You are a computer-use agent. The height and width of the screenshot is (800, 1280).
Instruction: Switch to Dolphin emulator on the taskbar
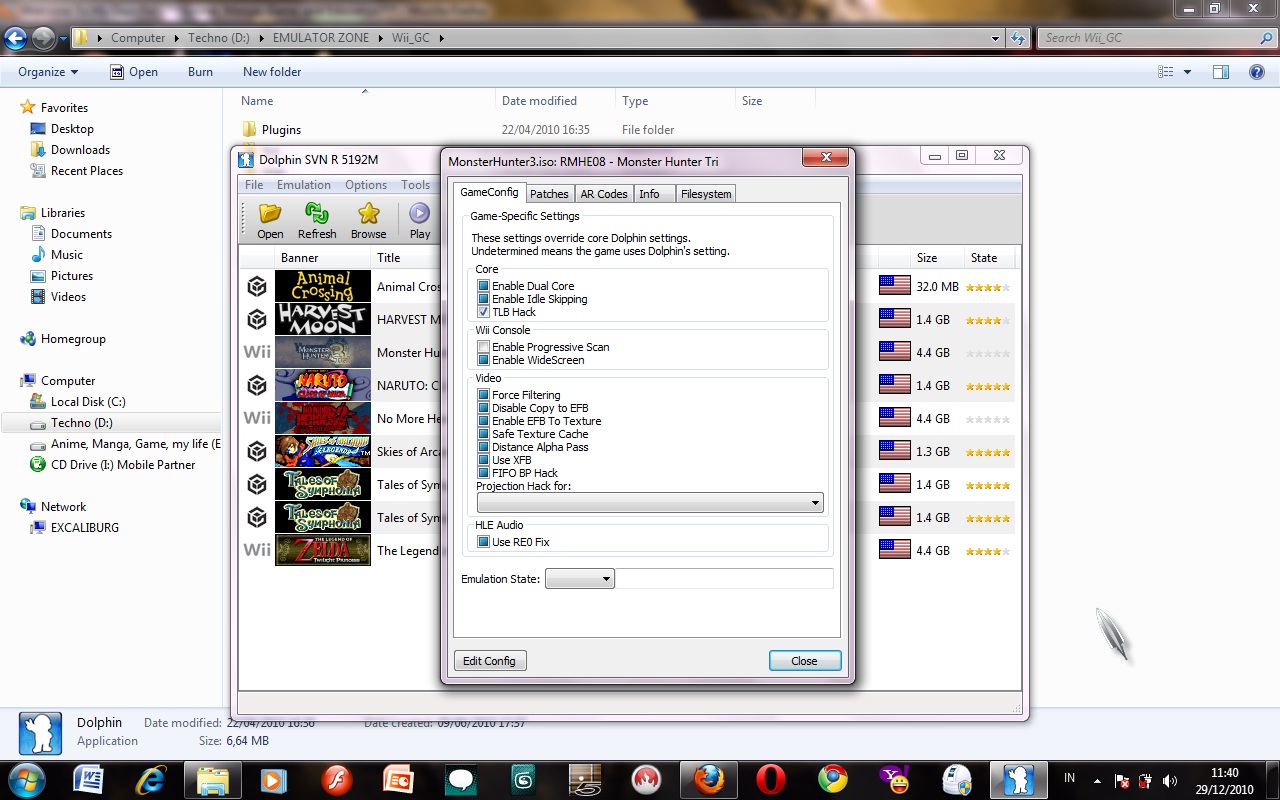click(1018, 779)
